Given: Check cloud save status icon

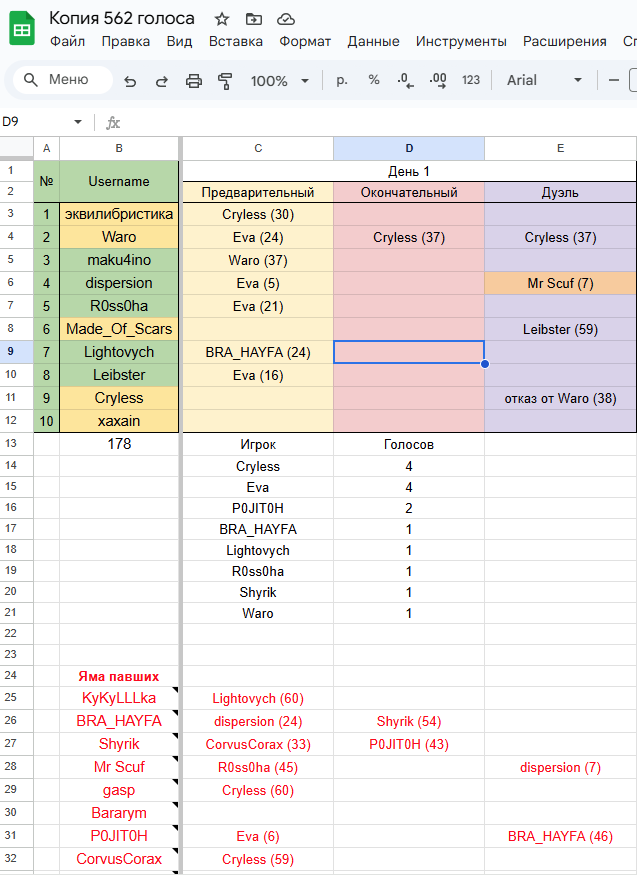Looking at the screenshot, I should pyautogui.click(x=286, y=19).
